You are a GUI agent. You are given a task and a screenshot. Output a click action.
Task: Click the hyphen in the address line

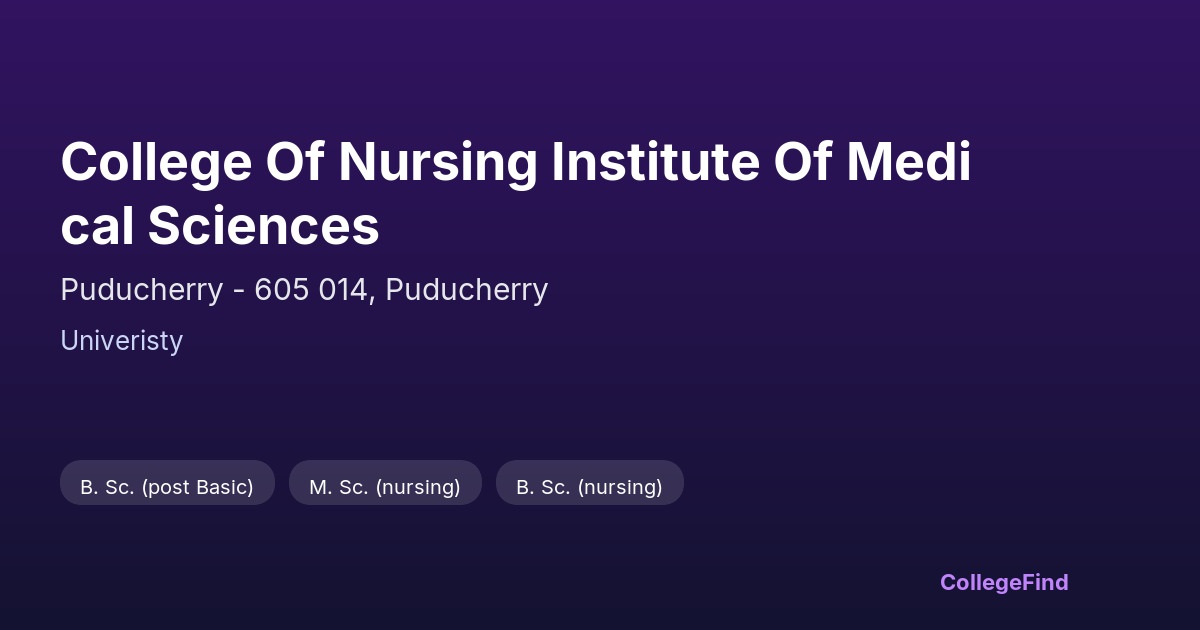click(x=238, y=291)
